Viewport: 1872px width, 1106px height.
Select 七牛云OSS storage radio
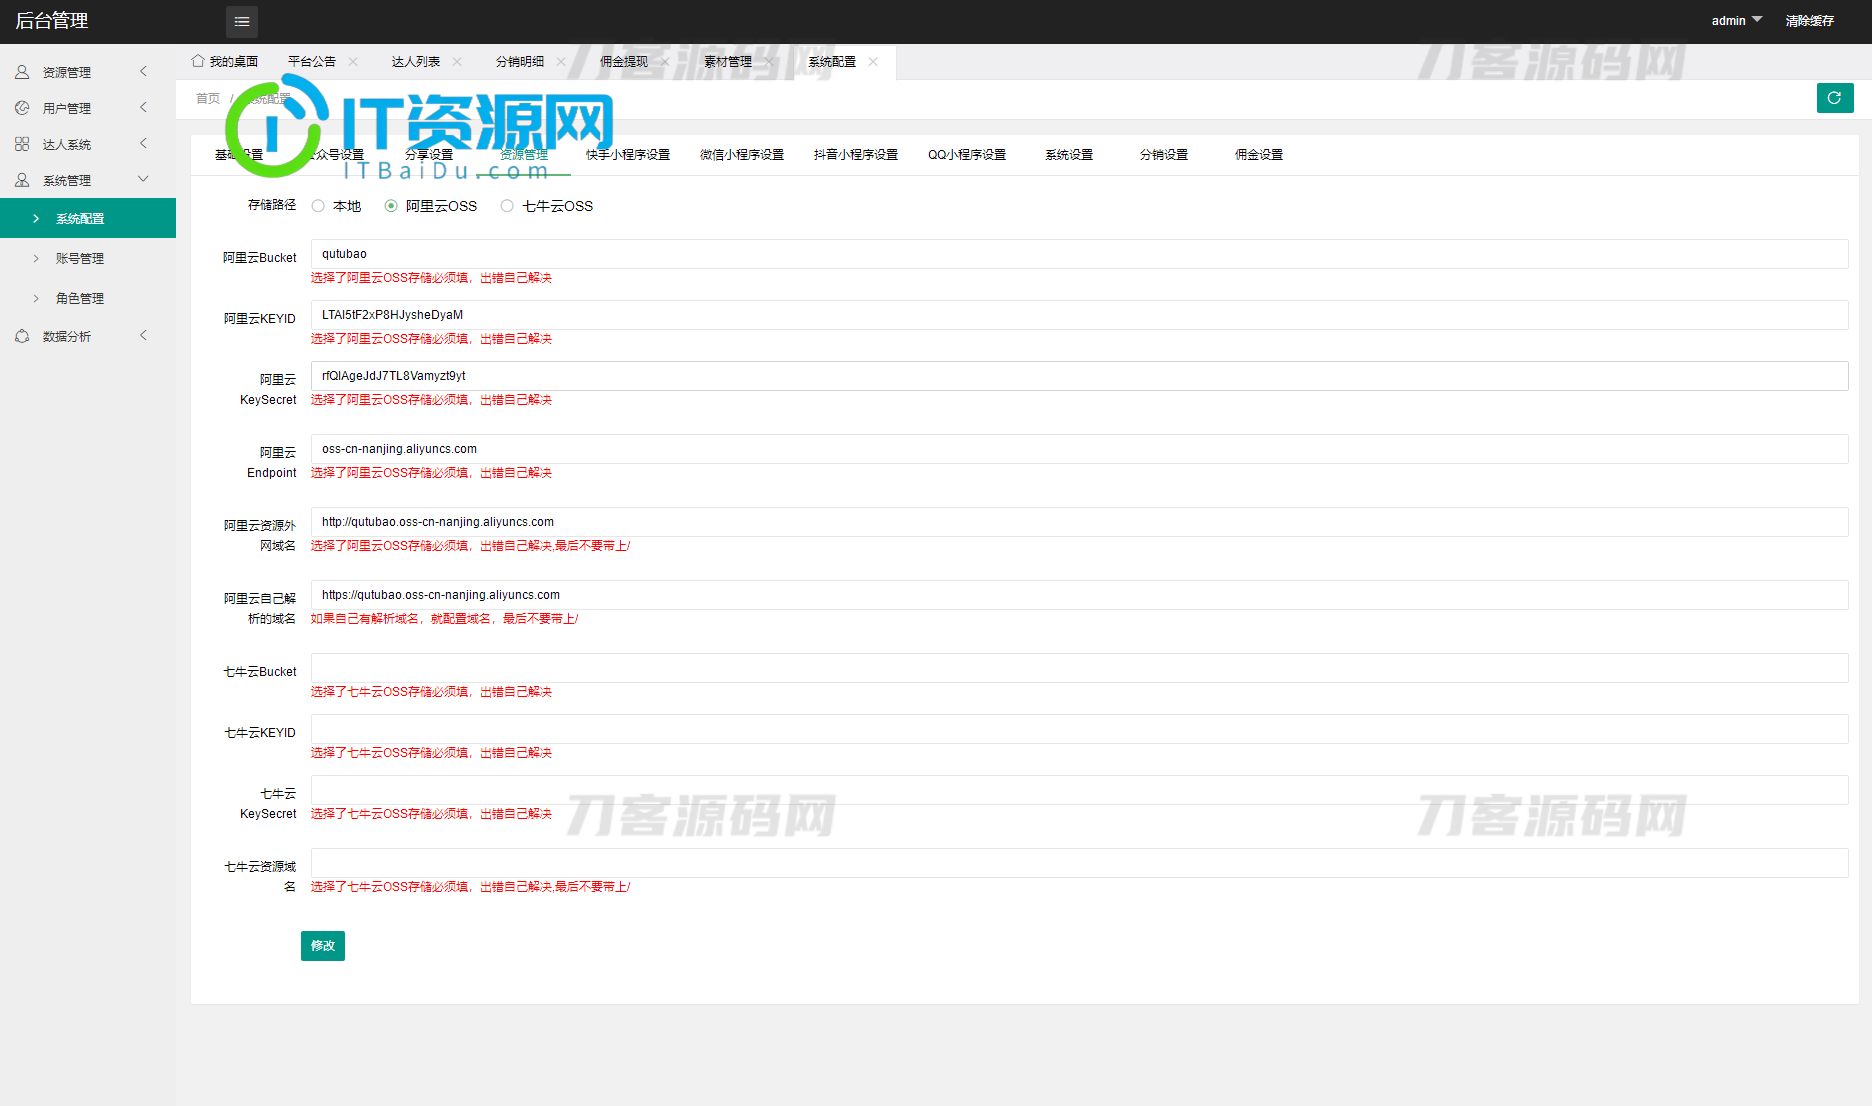pyautogui.click(x=507, y=206)
